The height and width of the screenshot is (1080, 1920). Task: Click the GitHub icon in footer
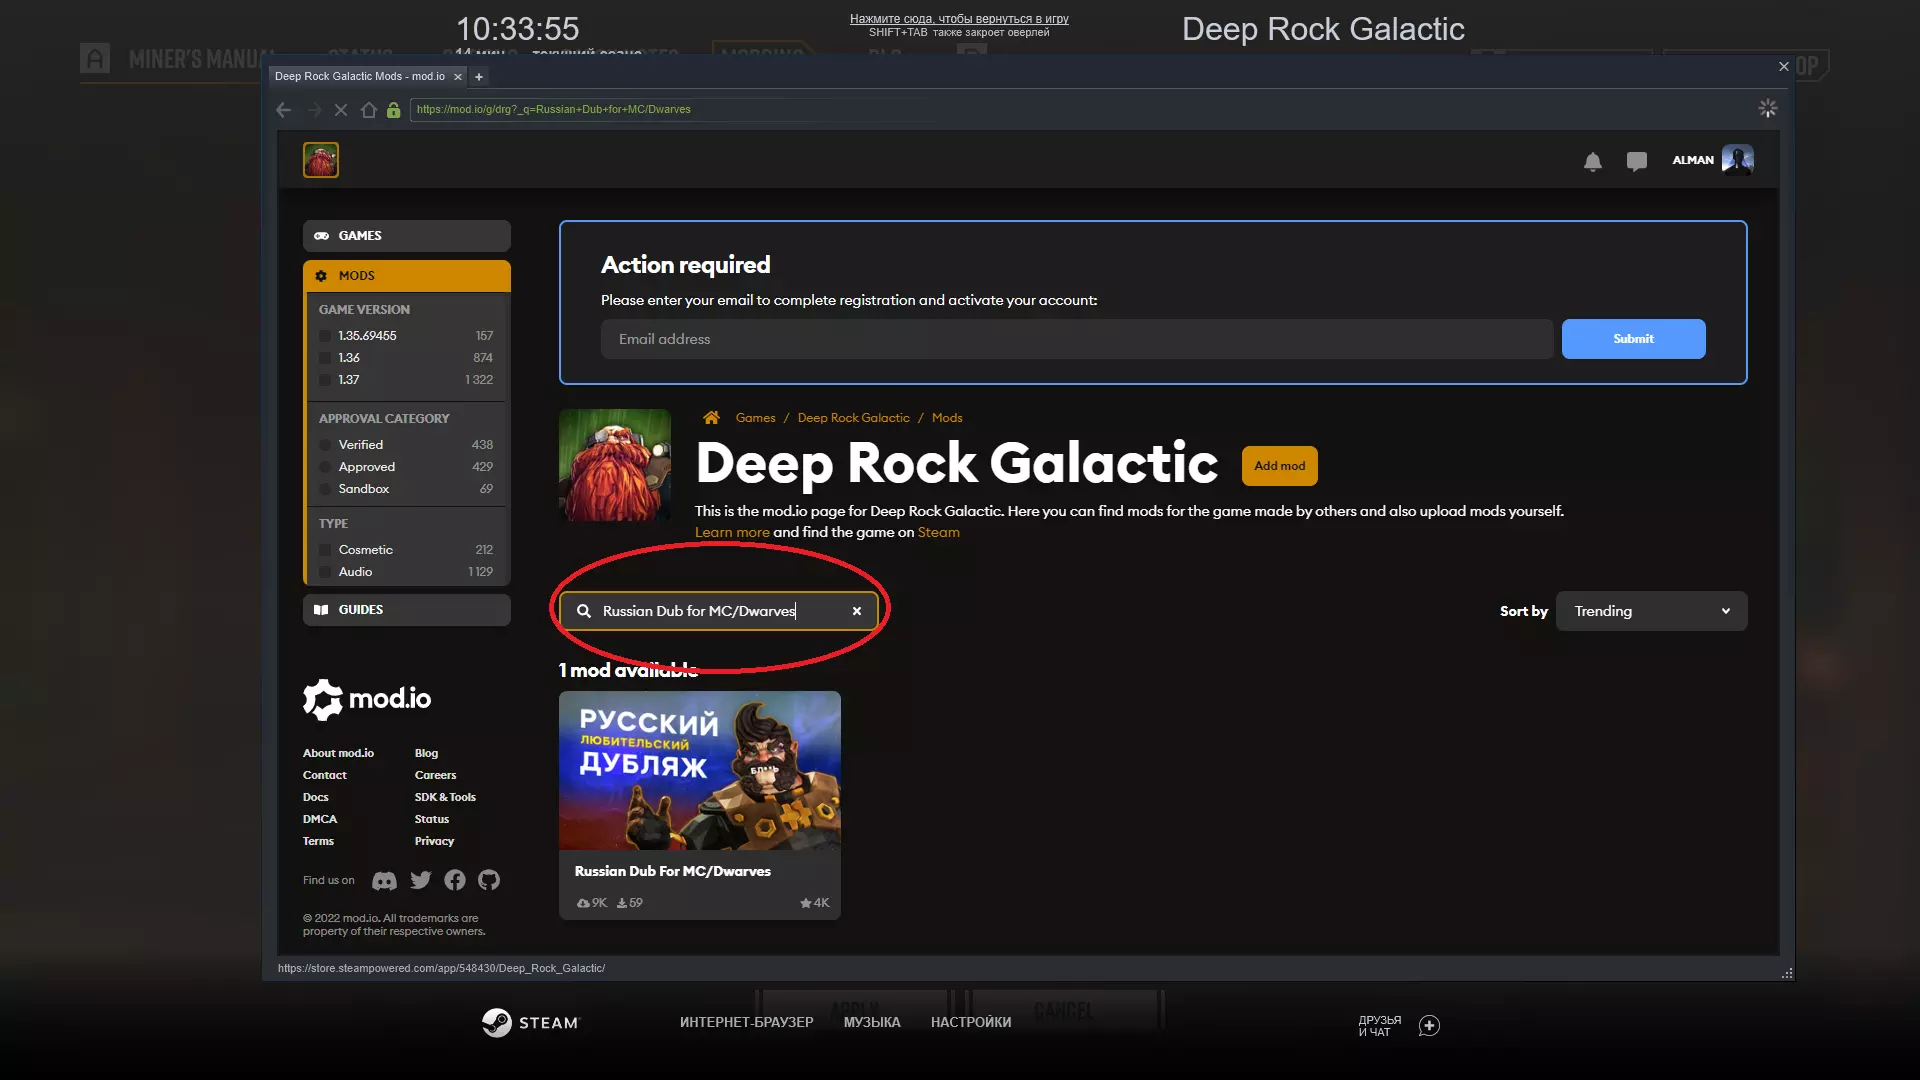point(488,880)
